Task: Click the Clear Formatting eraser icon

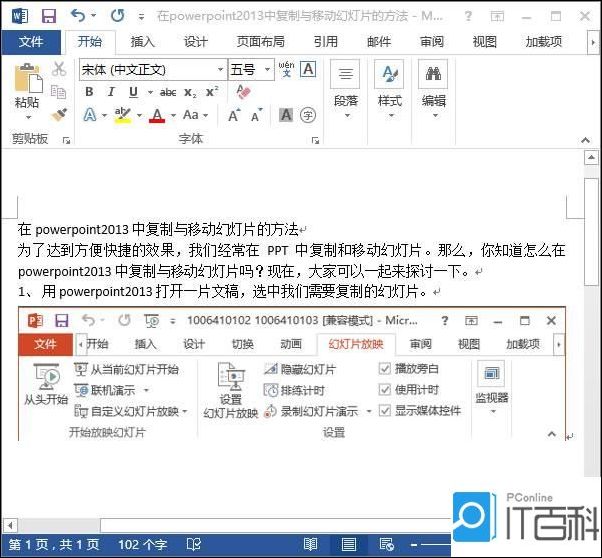Action: [242, 92]
